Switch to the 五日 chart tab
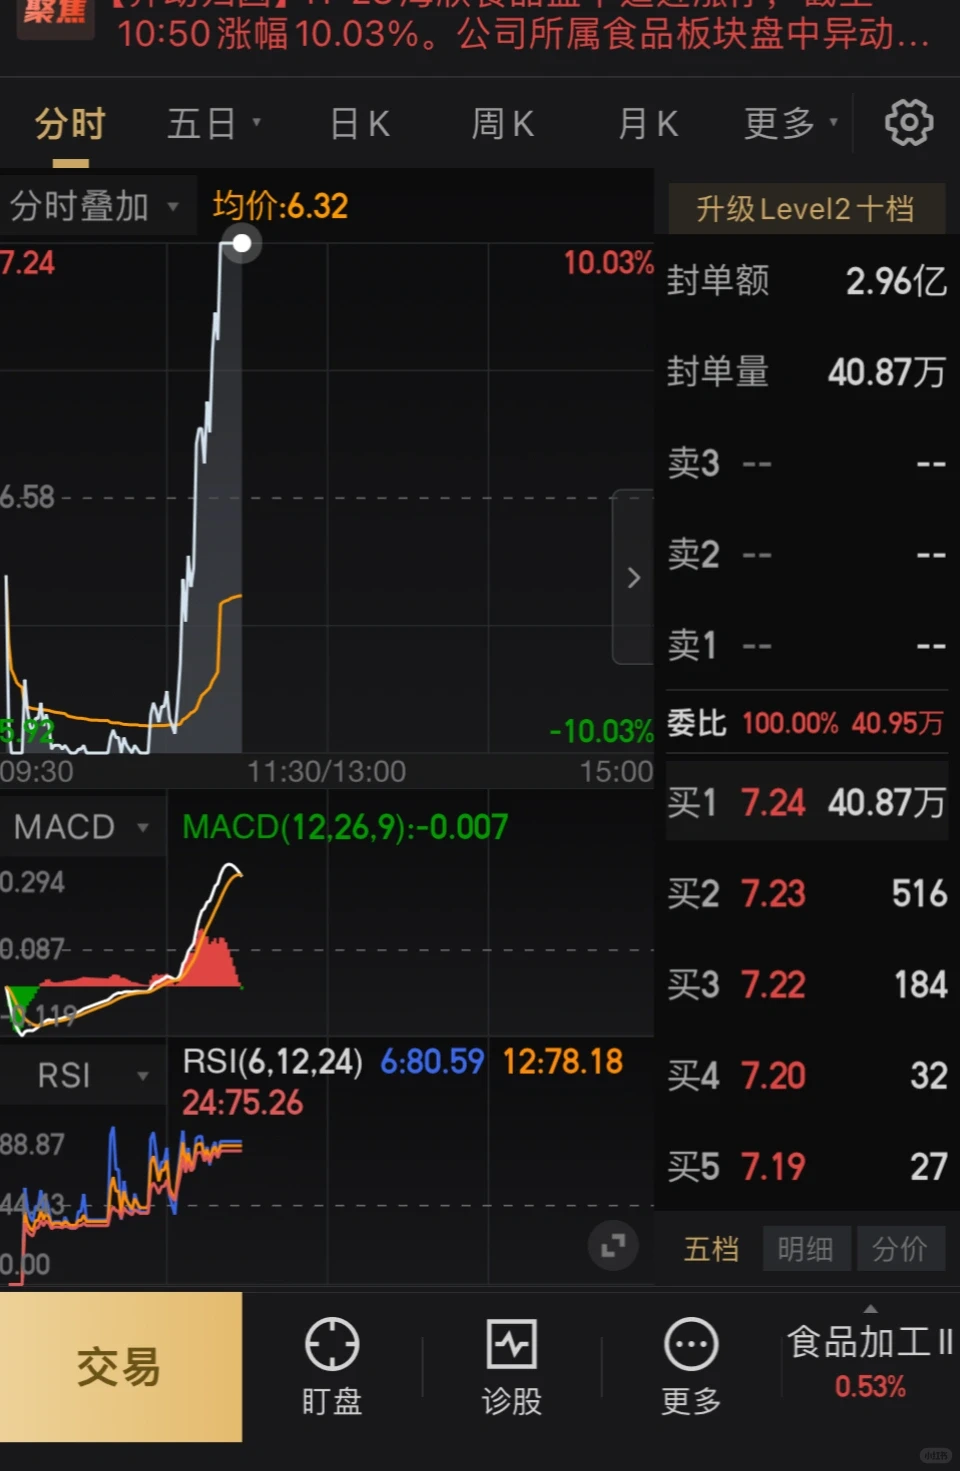 [x=203, y=122]
